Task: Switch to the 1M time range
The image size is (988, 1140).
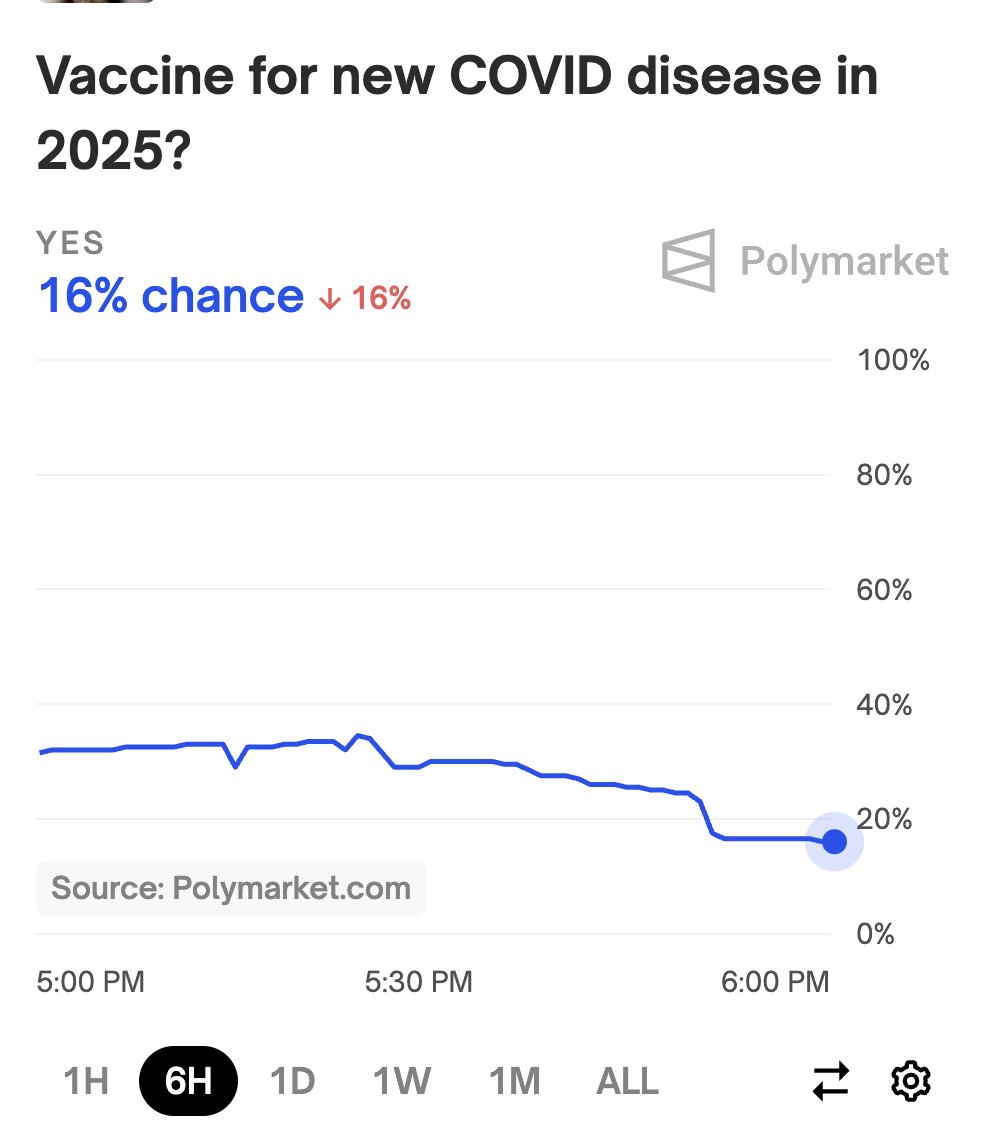Action: pos(515,1080)
